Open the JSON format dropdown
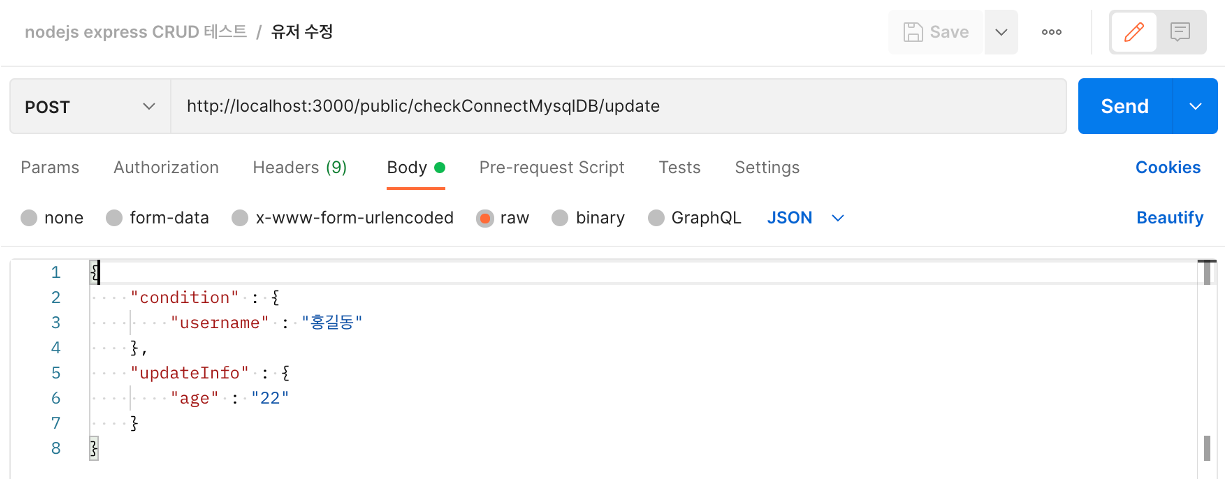The image size is (1226, 480). click(x=806, y=218)
